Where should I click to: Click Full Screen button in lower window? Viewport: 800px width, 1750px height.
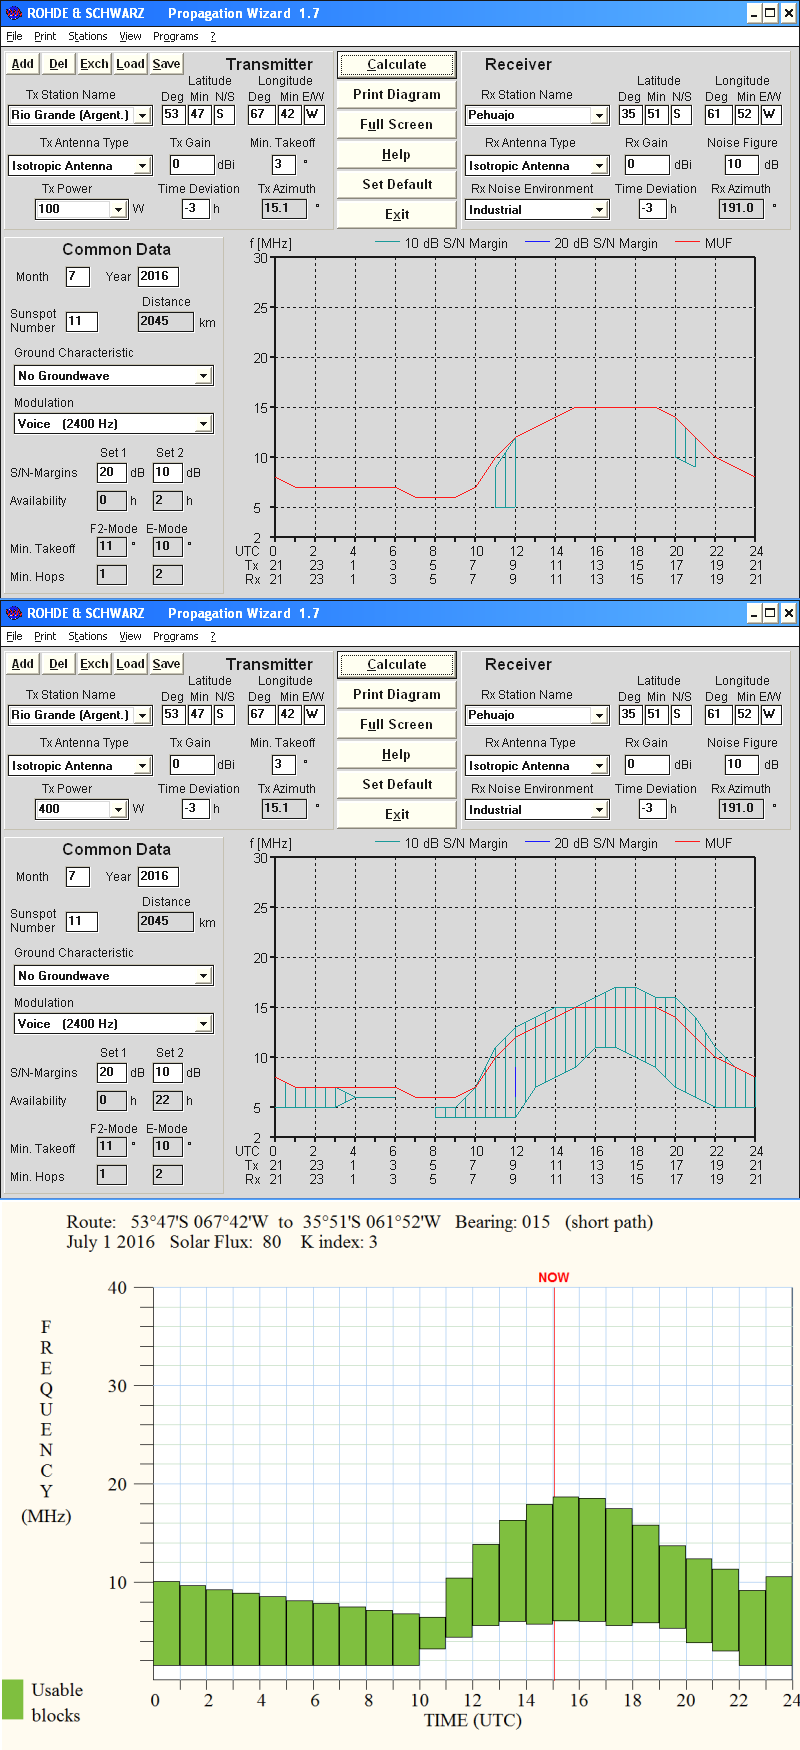tap(397, 725)
